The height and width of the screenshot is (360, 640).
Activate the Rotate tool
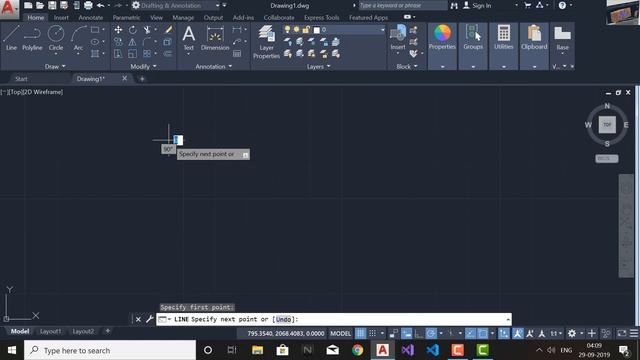133,30
